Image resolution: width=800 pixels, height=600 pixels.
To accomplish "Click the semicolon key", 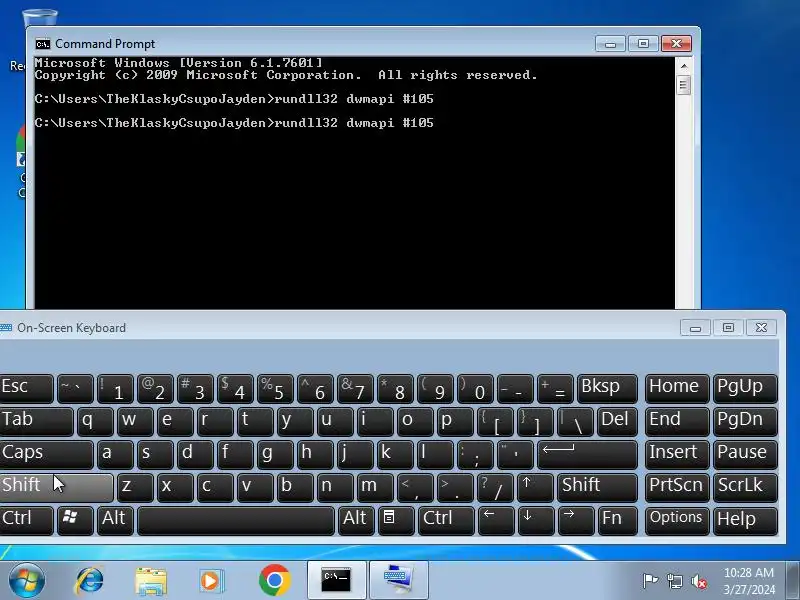I will (x=475, y=454).
